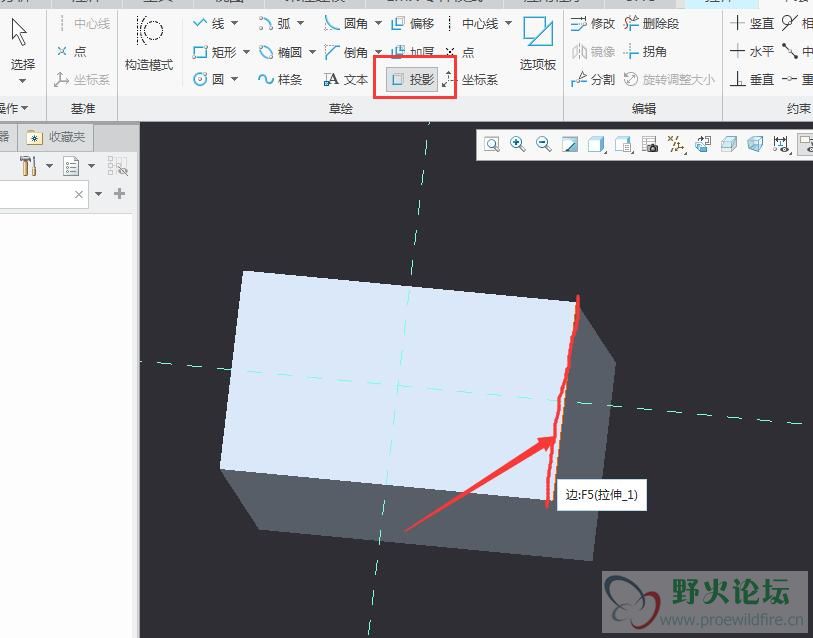Click the 分割 divide tool

coord(593,79)
